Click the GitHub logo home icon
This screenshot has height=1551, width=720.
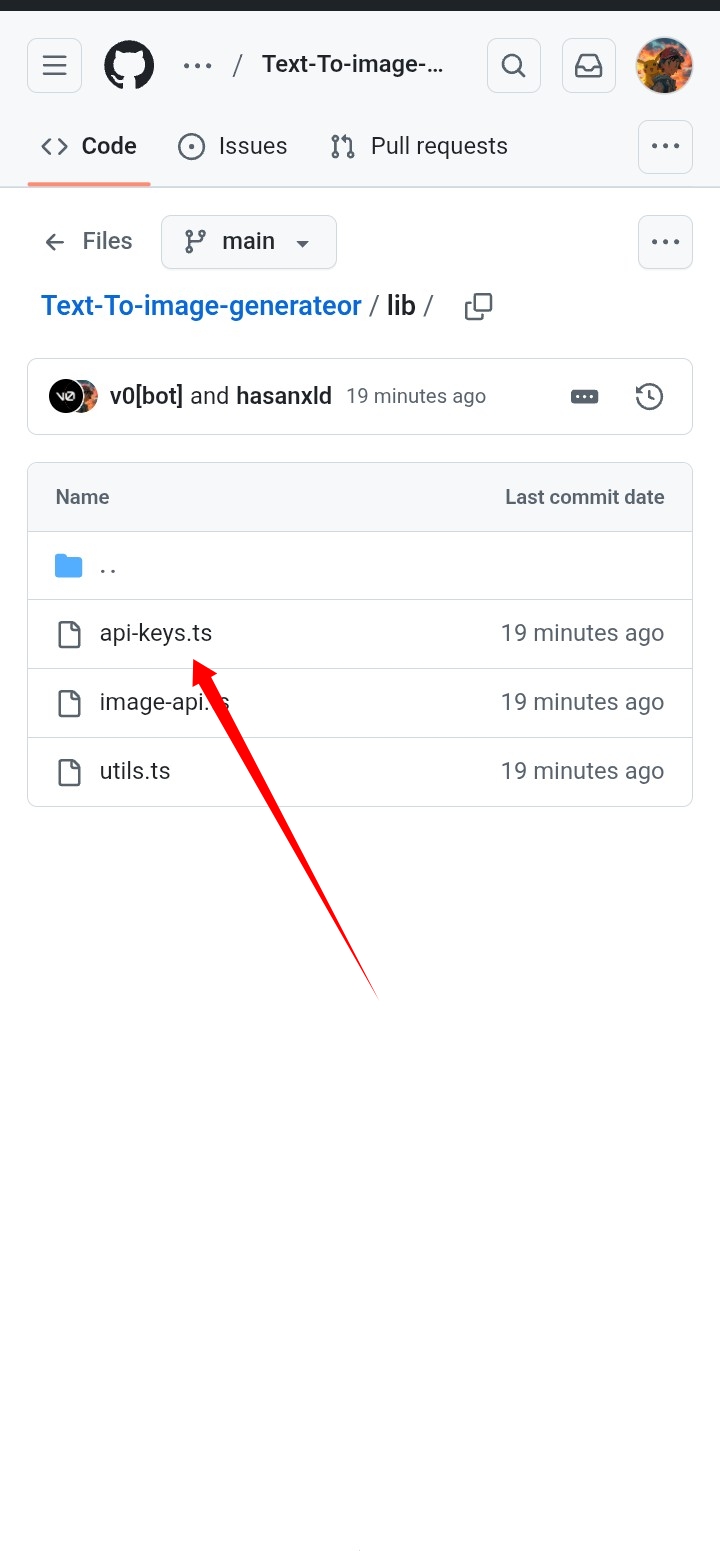(129, 66)
